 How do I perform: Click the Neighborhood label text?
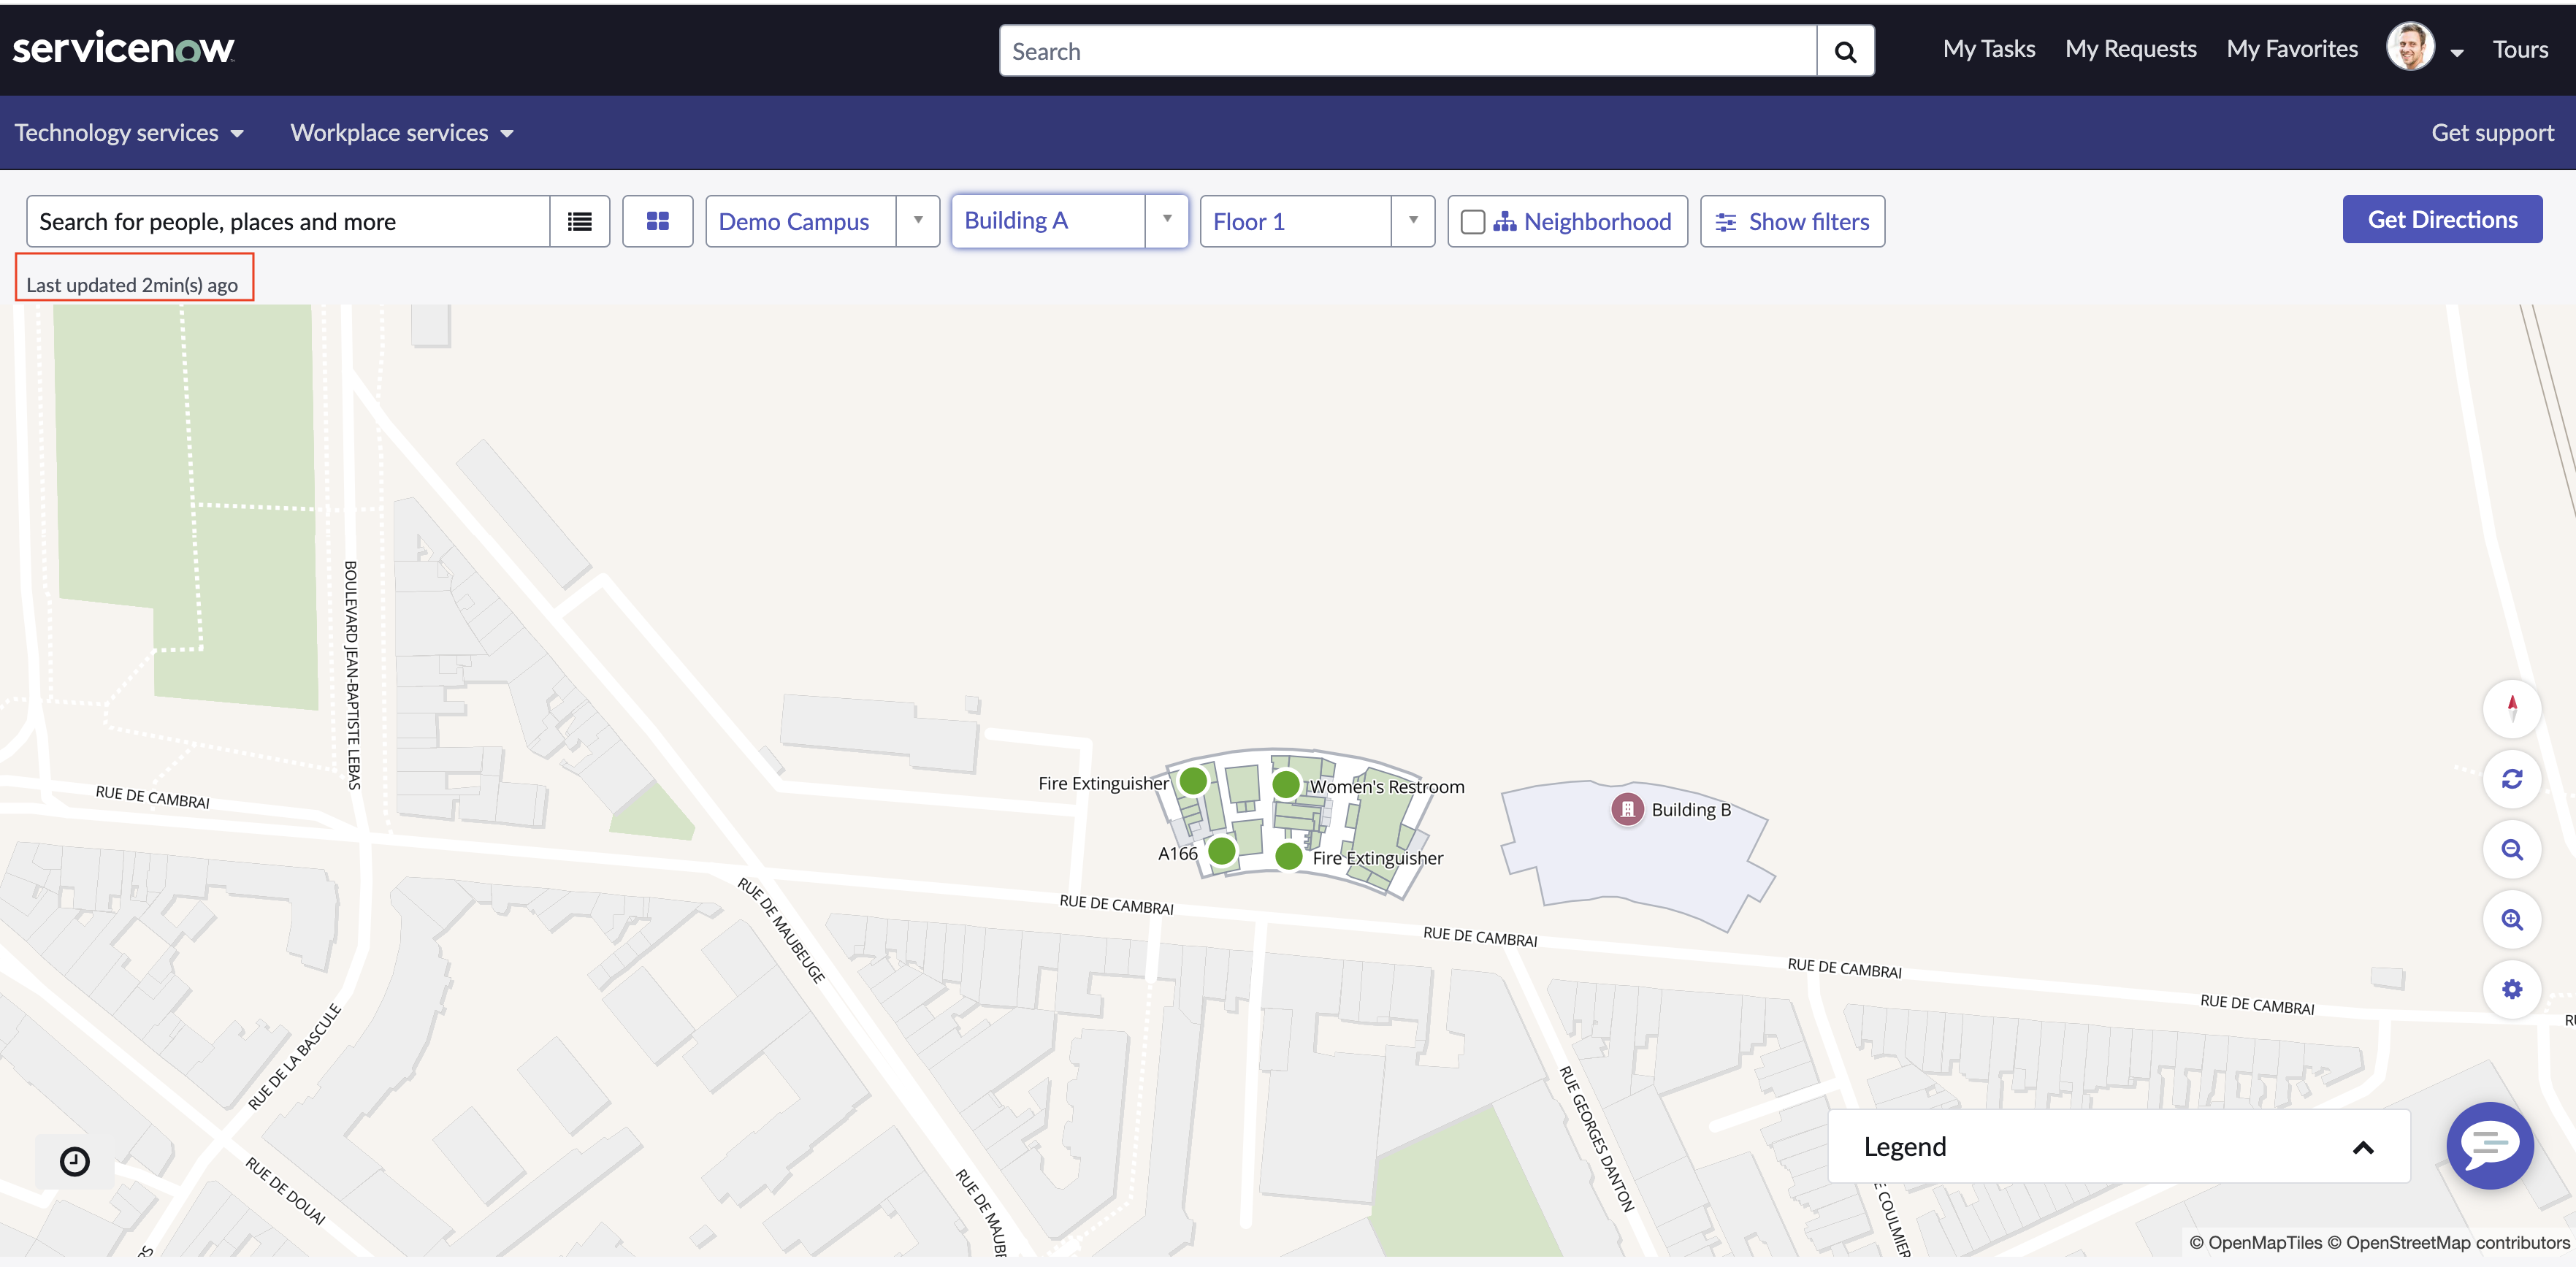point(1597,222)
